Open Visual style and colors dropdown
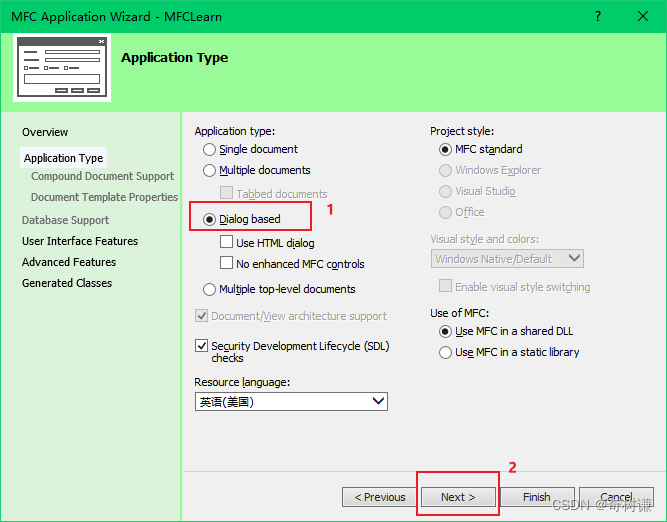 pyautogui.click(x=507, y=259)
